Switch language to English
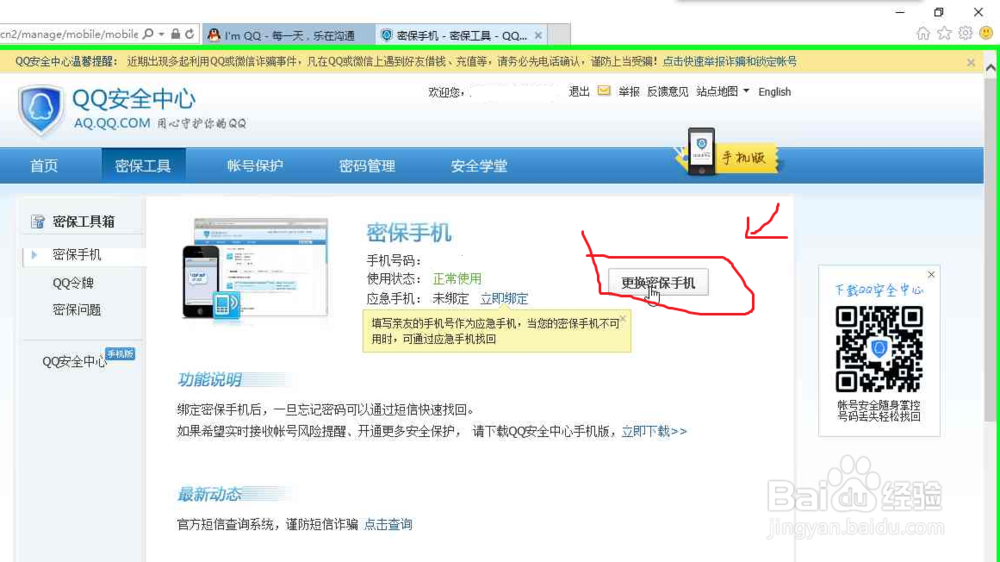The image size is (1000, 562). point(774,92)
